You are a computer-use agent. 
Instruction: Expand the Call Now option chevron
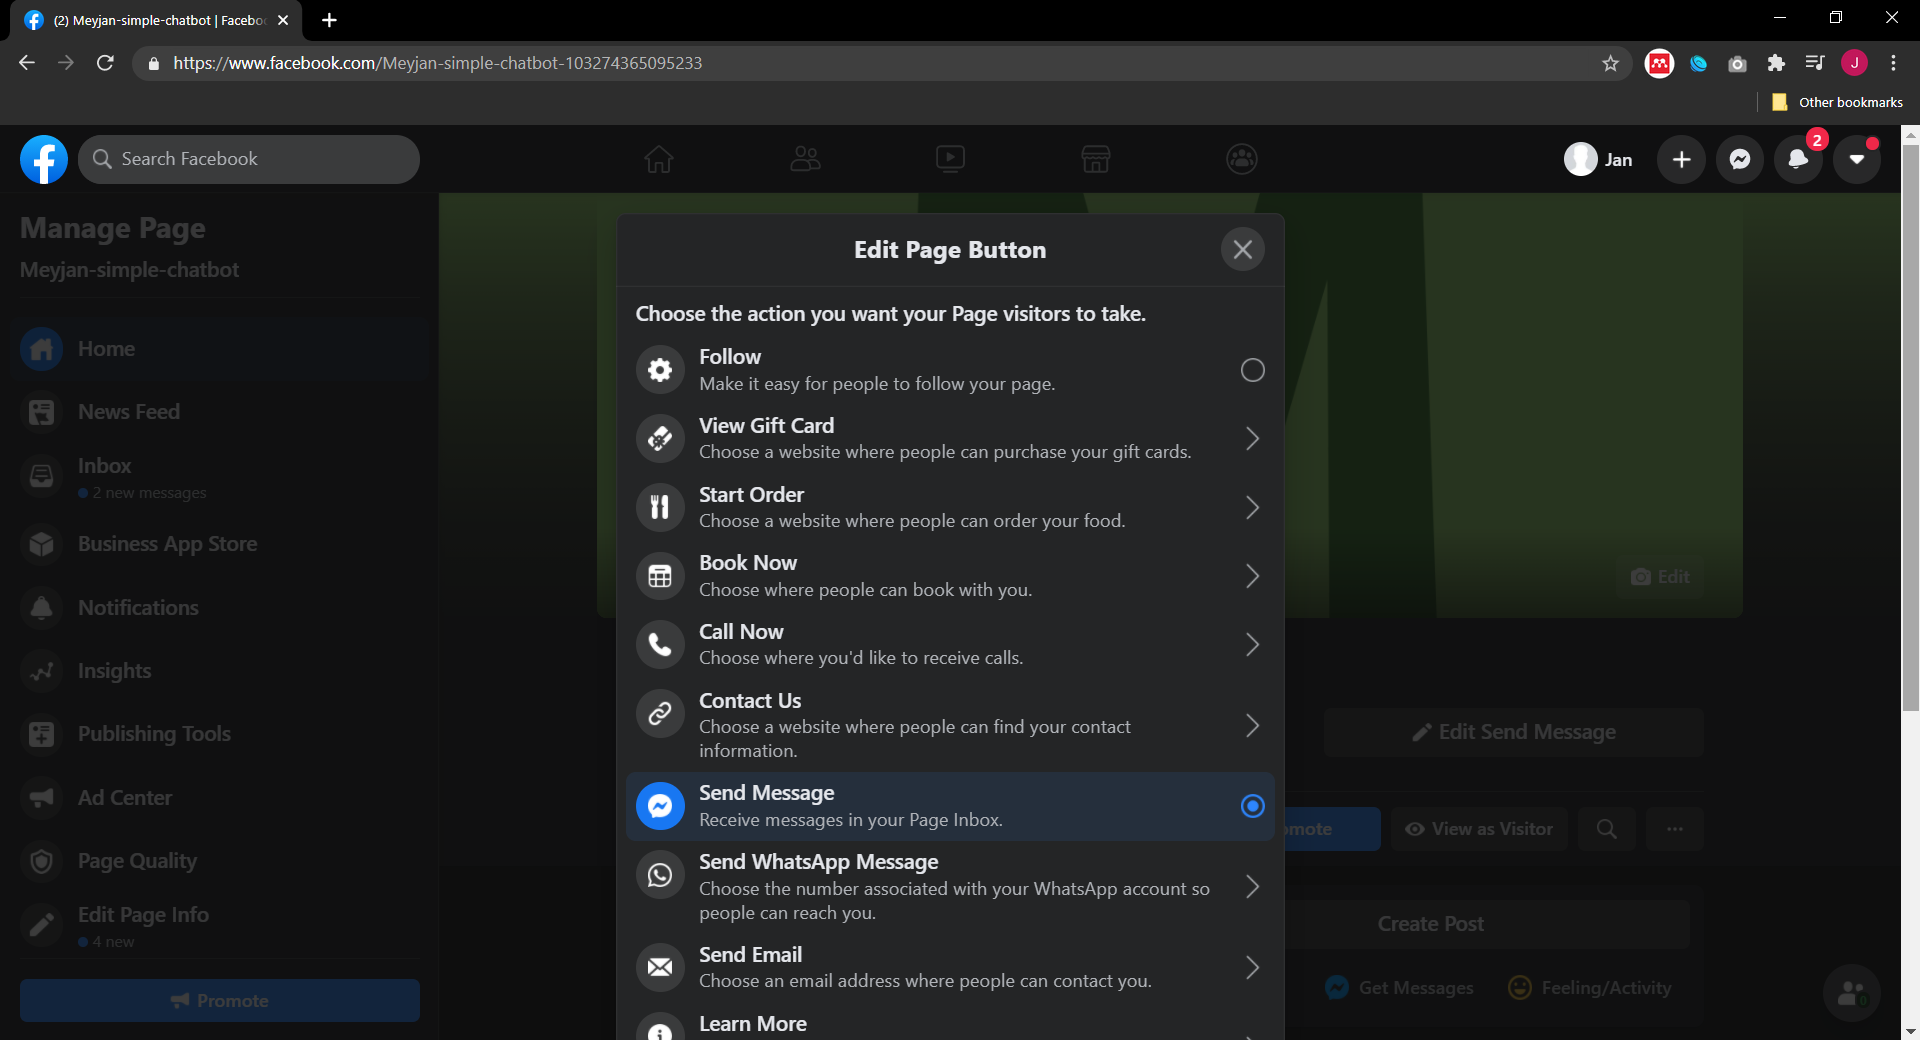click(1253, 644)
